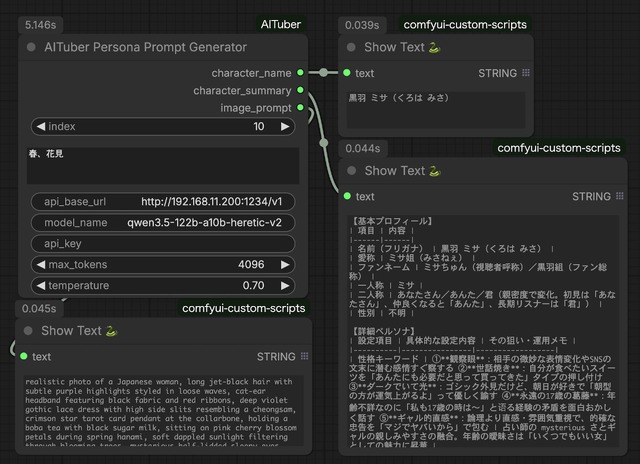Click the empty api_key field
Viewport: 640px width, 464px height.
point(164,244)
